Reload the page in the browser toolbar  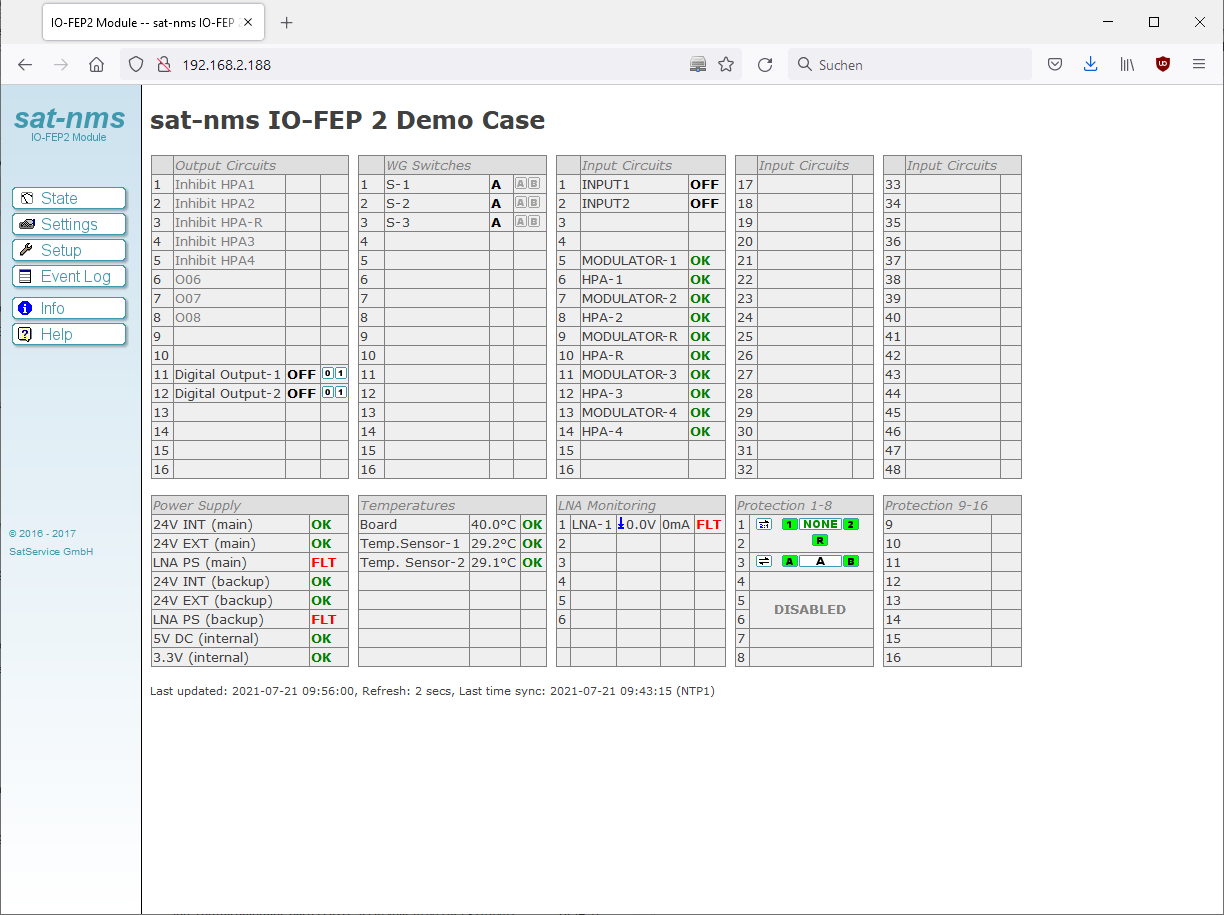pos(765,64)
